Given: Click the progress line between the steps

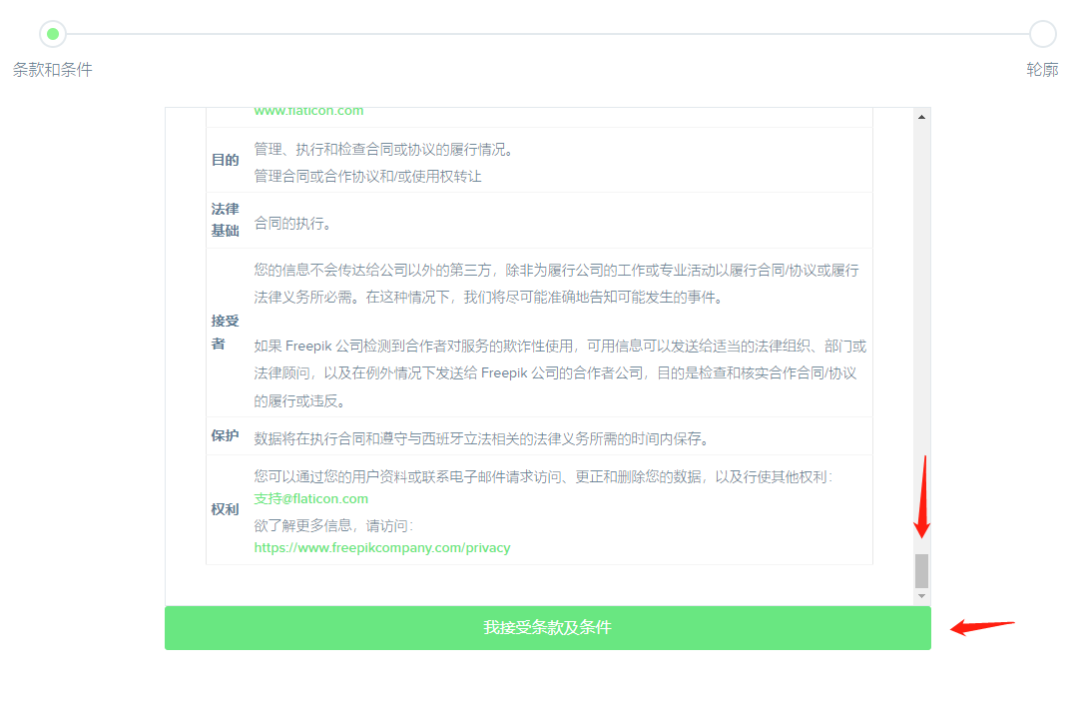Looking at the screenshot, I should click(x=547, y=34).
